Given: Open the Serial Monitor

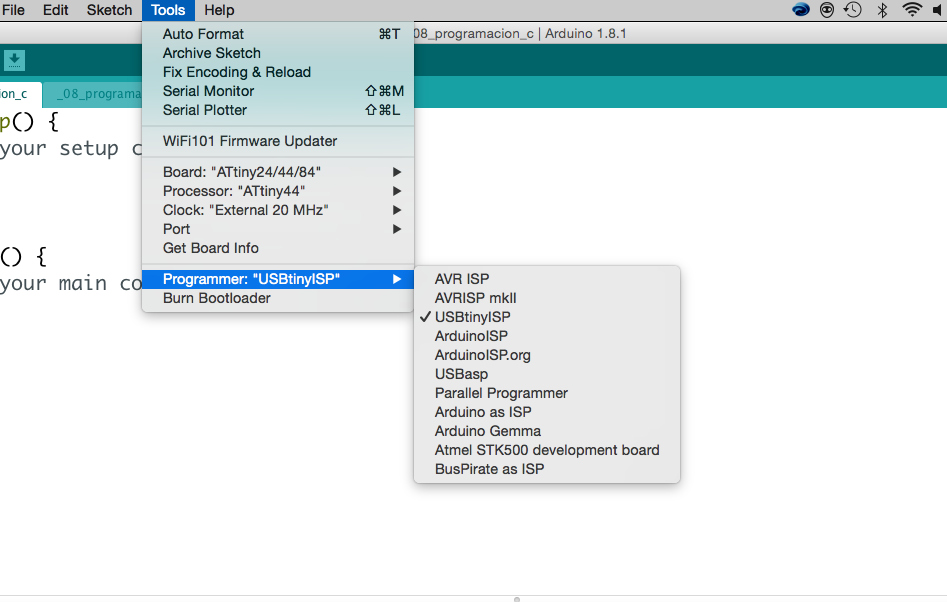Looking at the screenshot, I should tap(278, 91).
